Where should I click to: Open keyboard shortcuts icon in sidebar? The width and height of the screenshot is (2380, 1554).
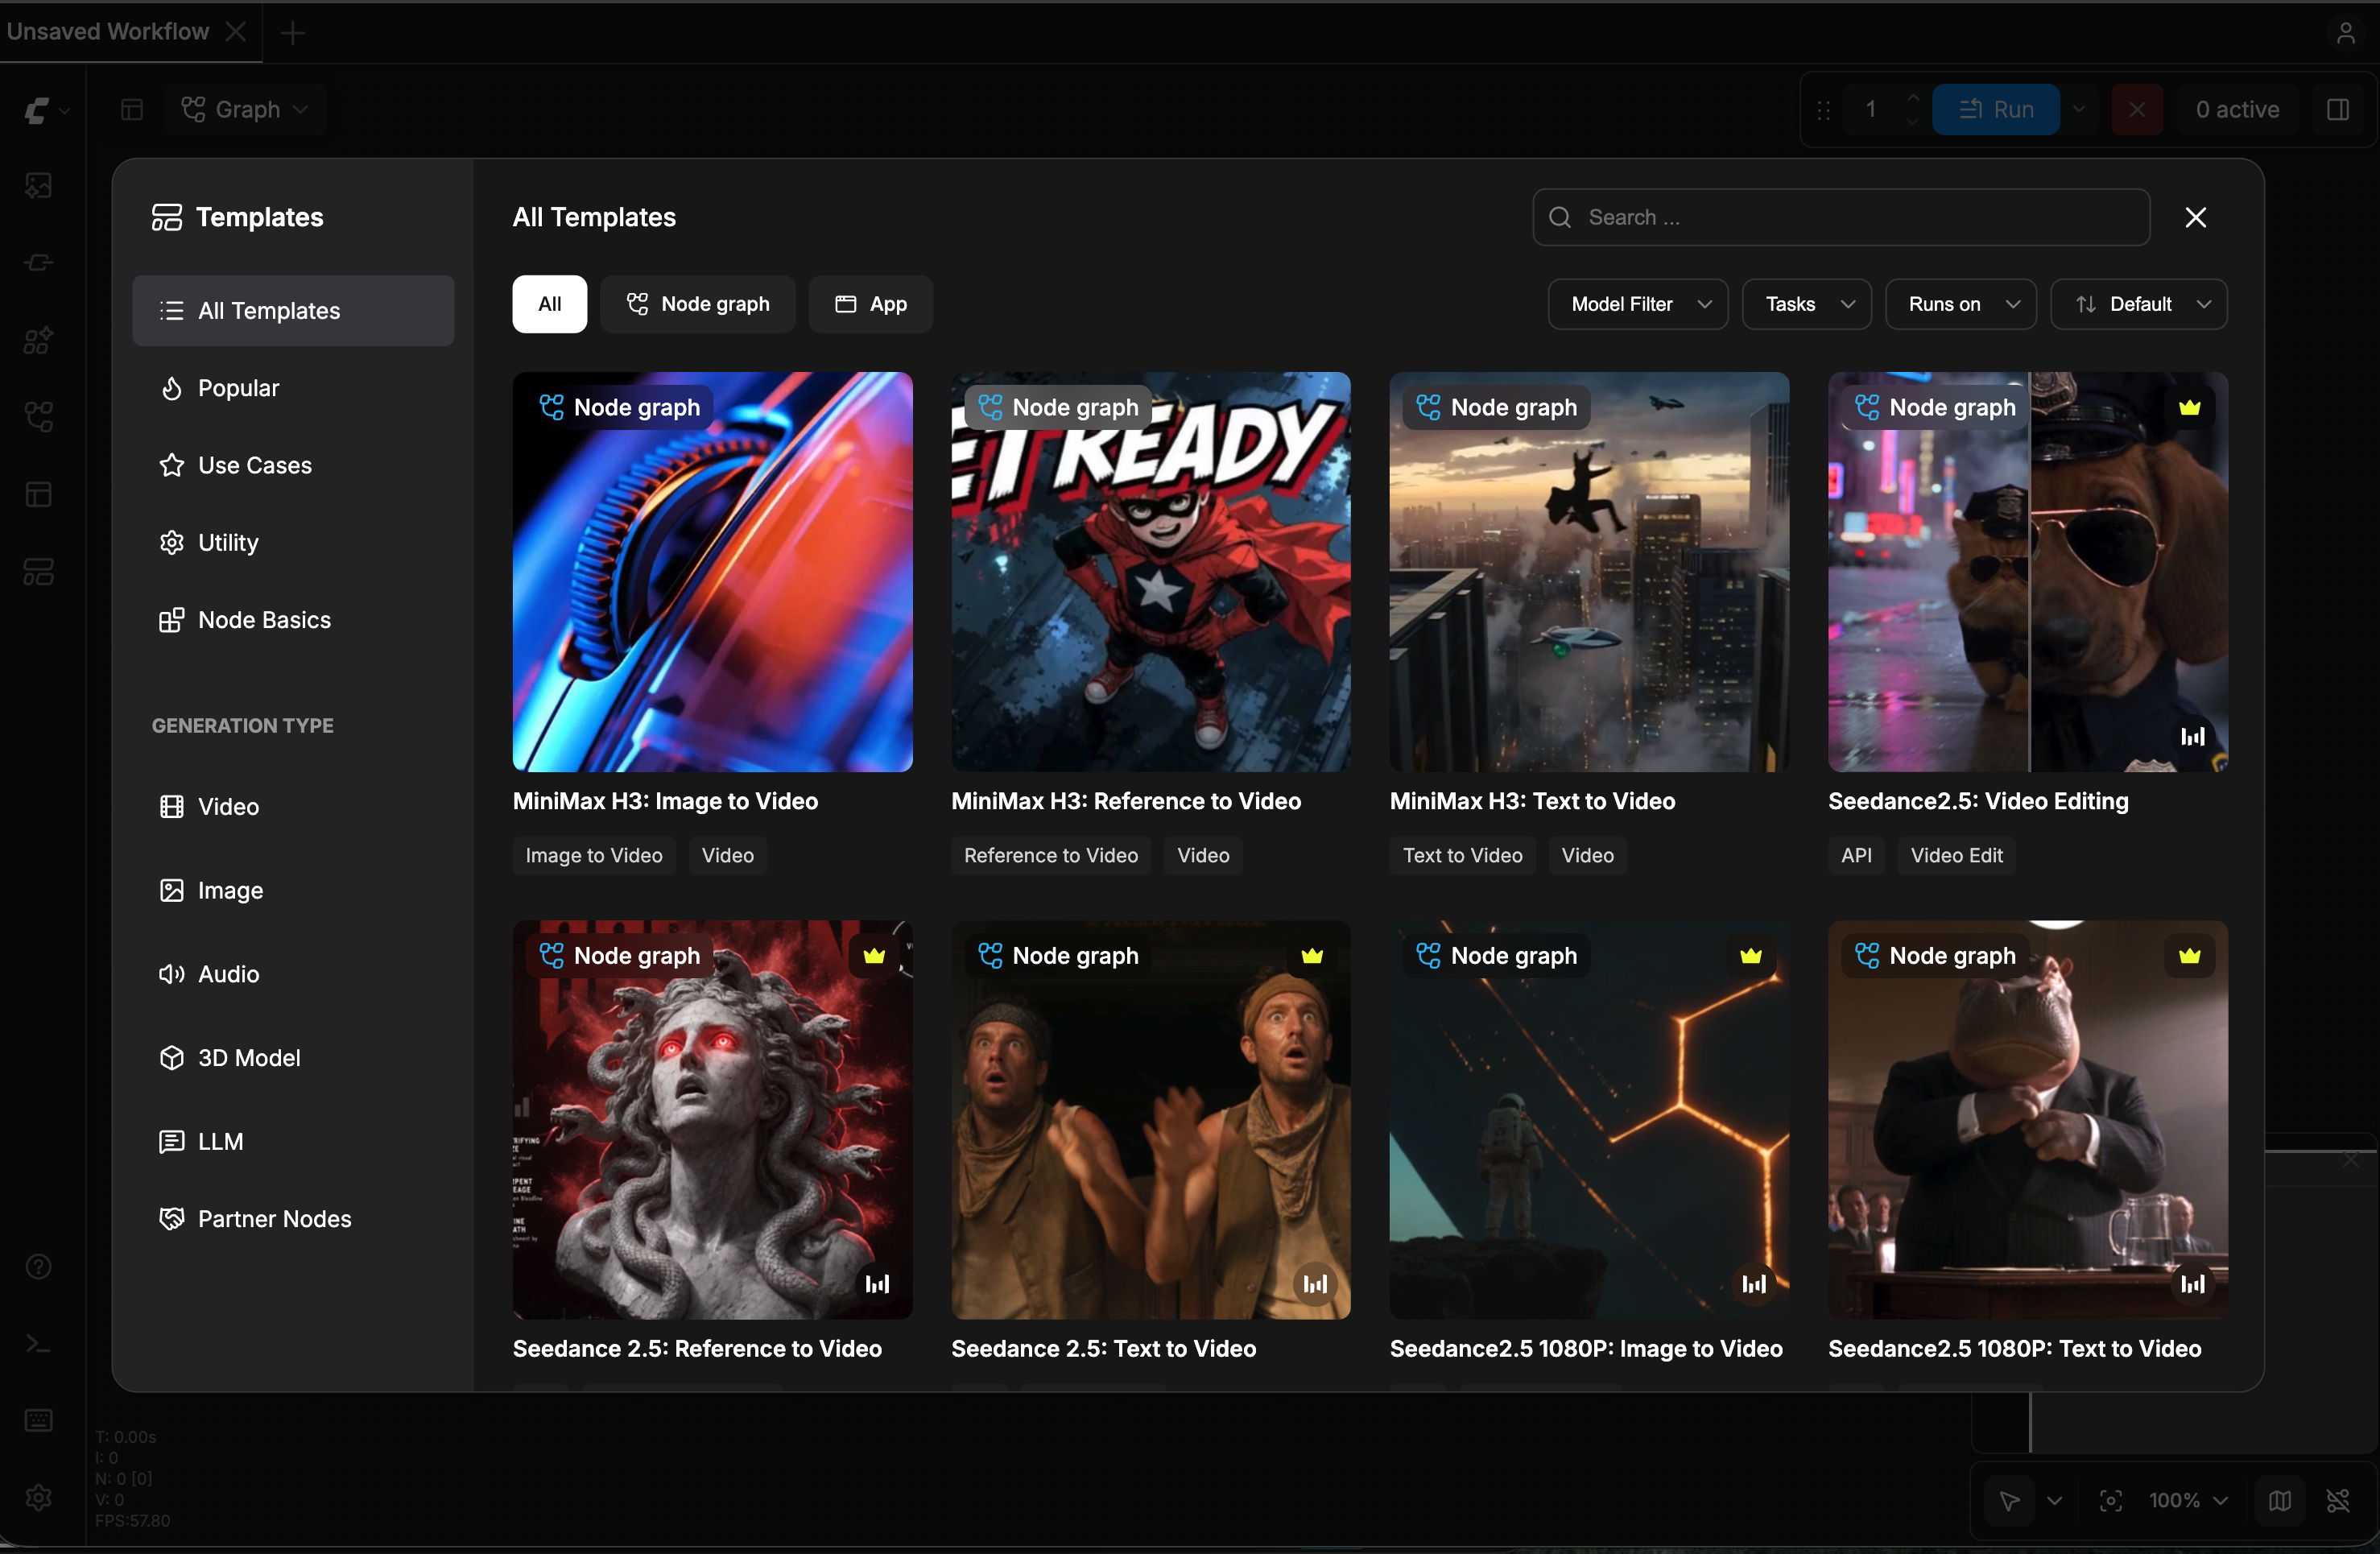39,1420
